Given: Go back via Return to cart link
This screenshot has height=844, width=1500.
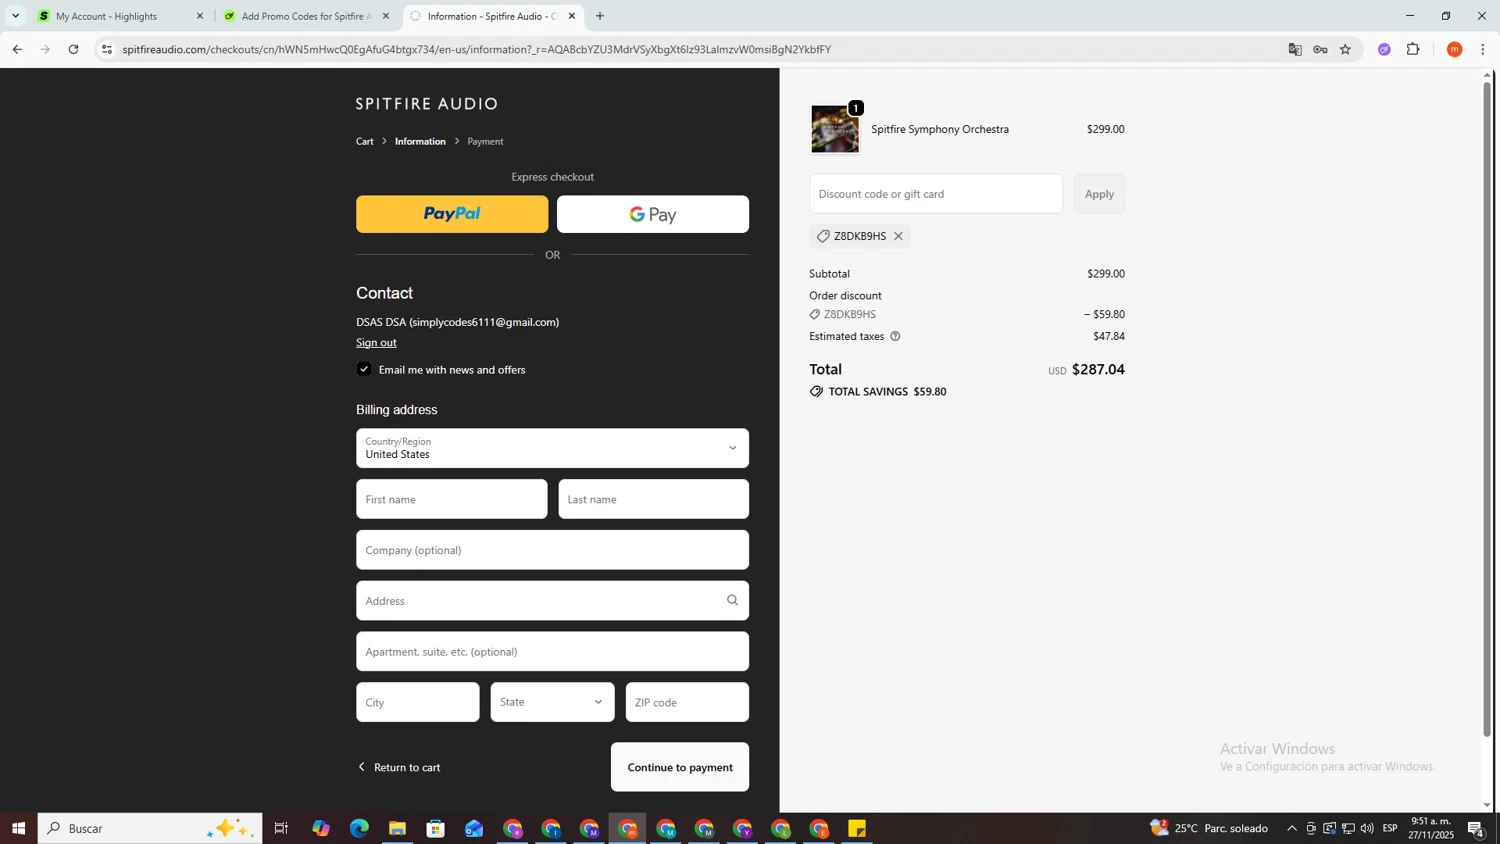Looking at the screenshot, I should [399, 767].
